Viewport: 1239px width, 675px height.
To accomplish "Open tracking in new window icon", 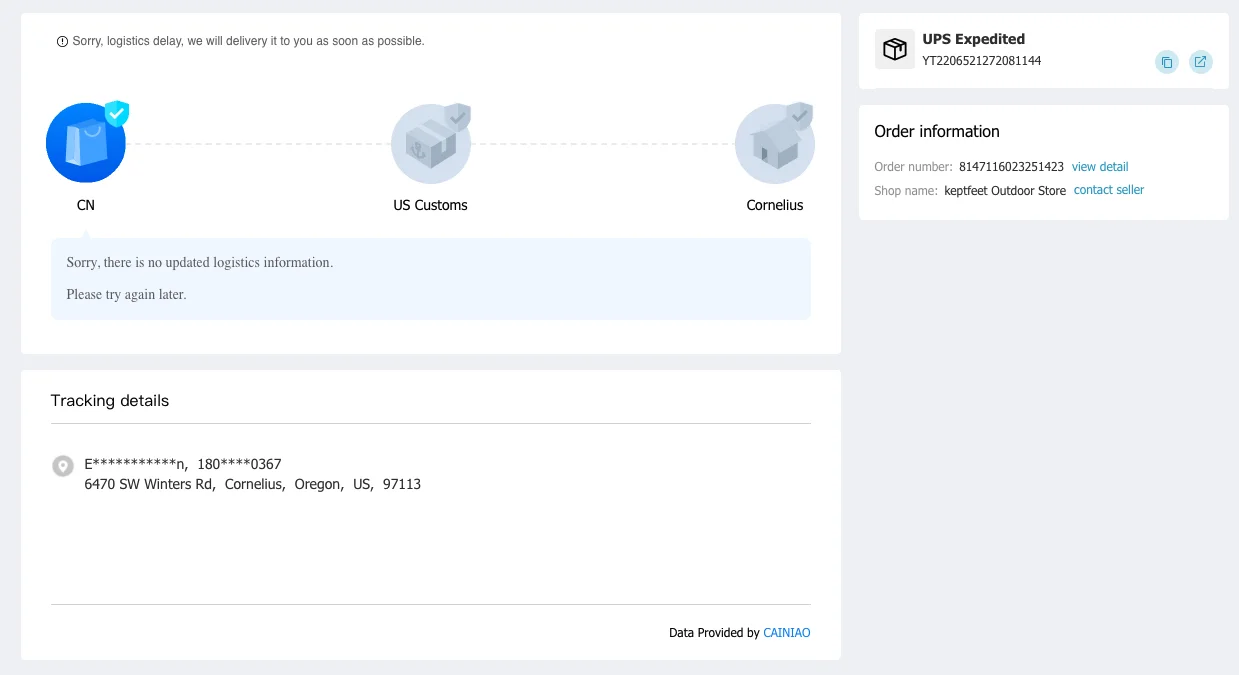I will [1200, 62].
